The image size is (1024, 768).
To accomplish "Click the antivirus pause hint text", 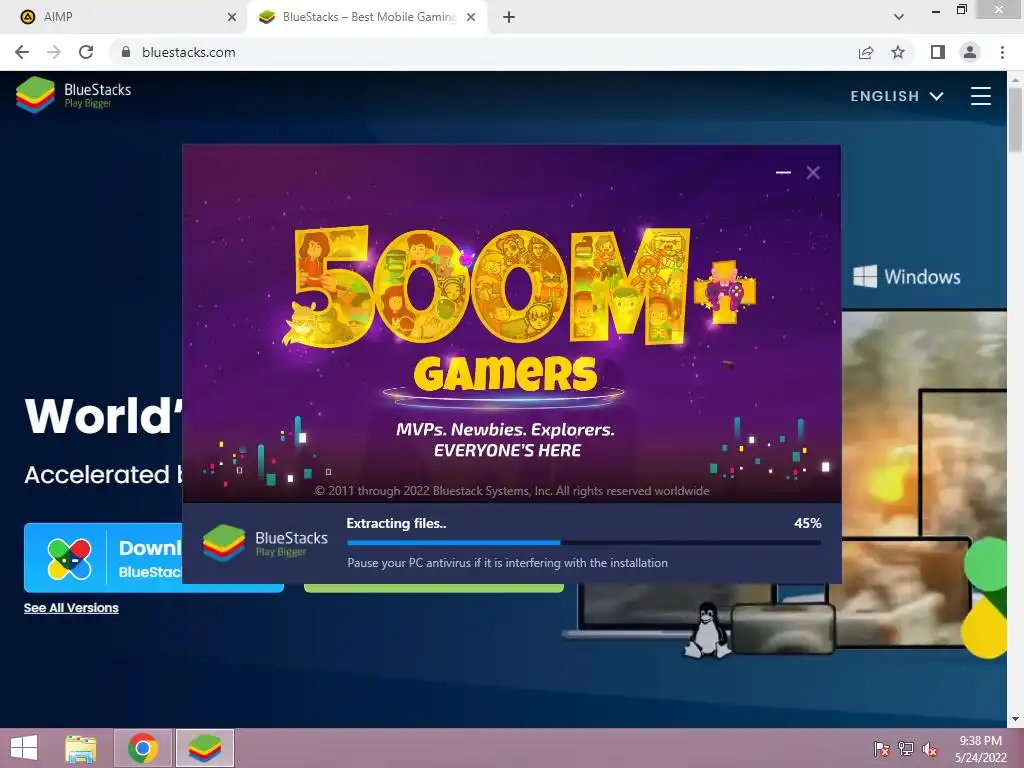I will (x=507, y=562).
